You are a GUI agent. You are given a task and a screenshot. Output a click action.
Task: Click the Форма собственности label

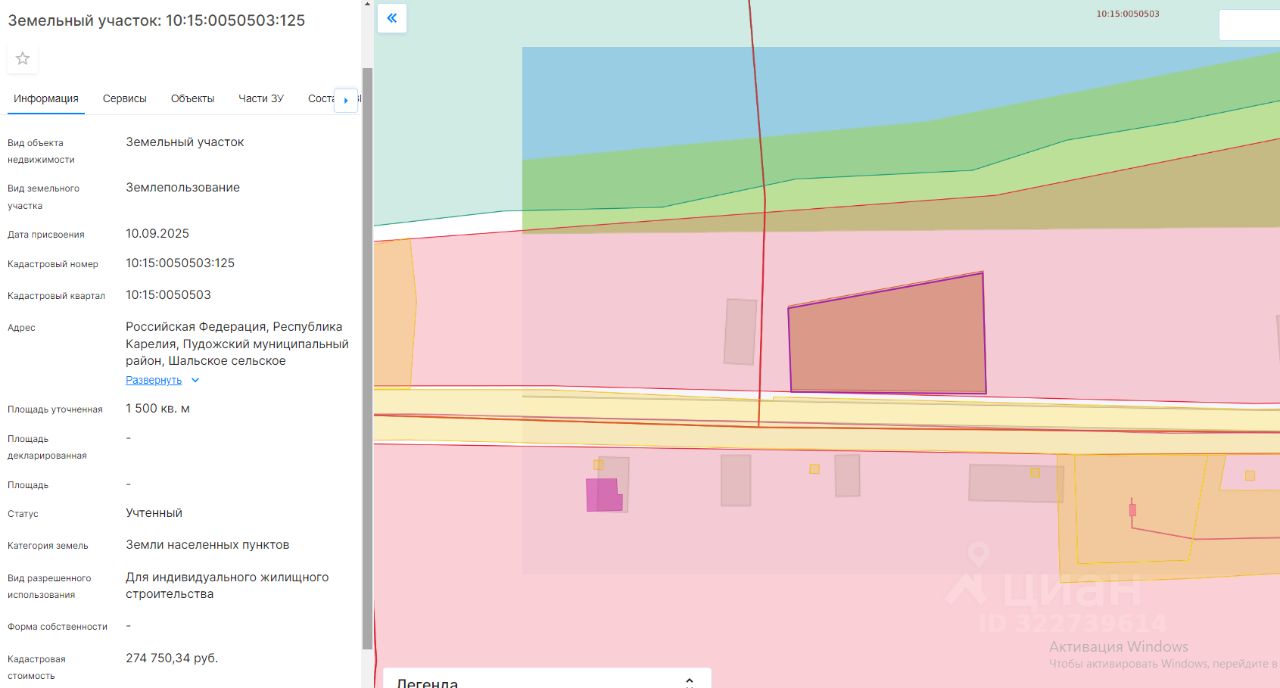pyautogui.click(x=57, y=626)
